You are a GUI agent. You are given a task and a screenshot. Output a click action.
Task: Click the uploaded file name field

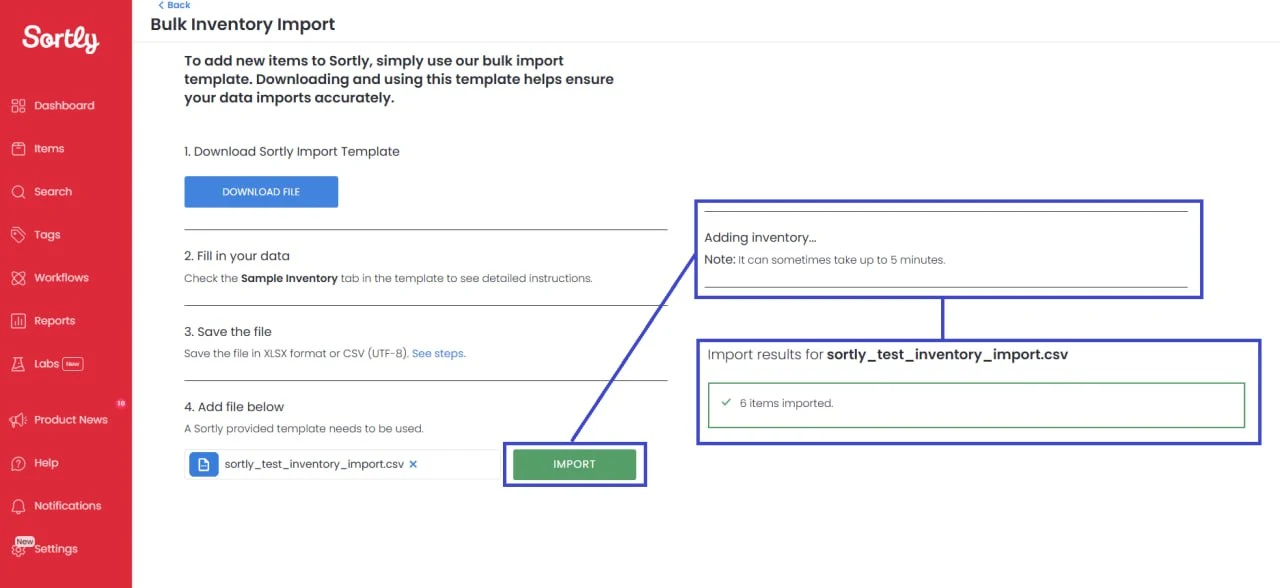pyautogui.click(x=343, y=464)
